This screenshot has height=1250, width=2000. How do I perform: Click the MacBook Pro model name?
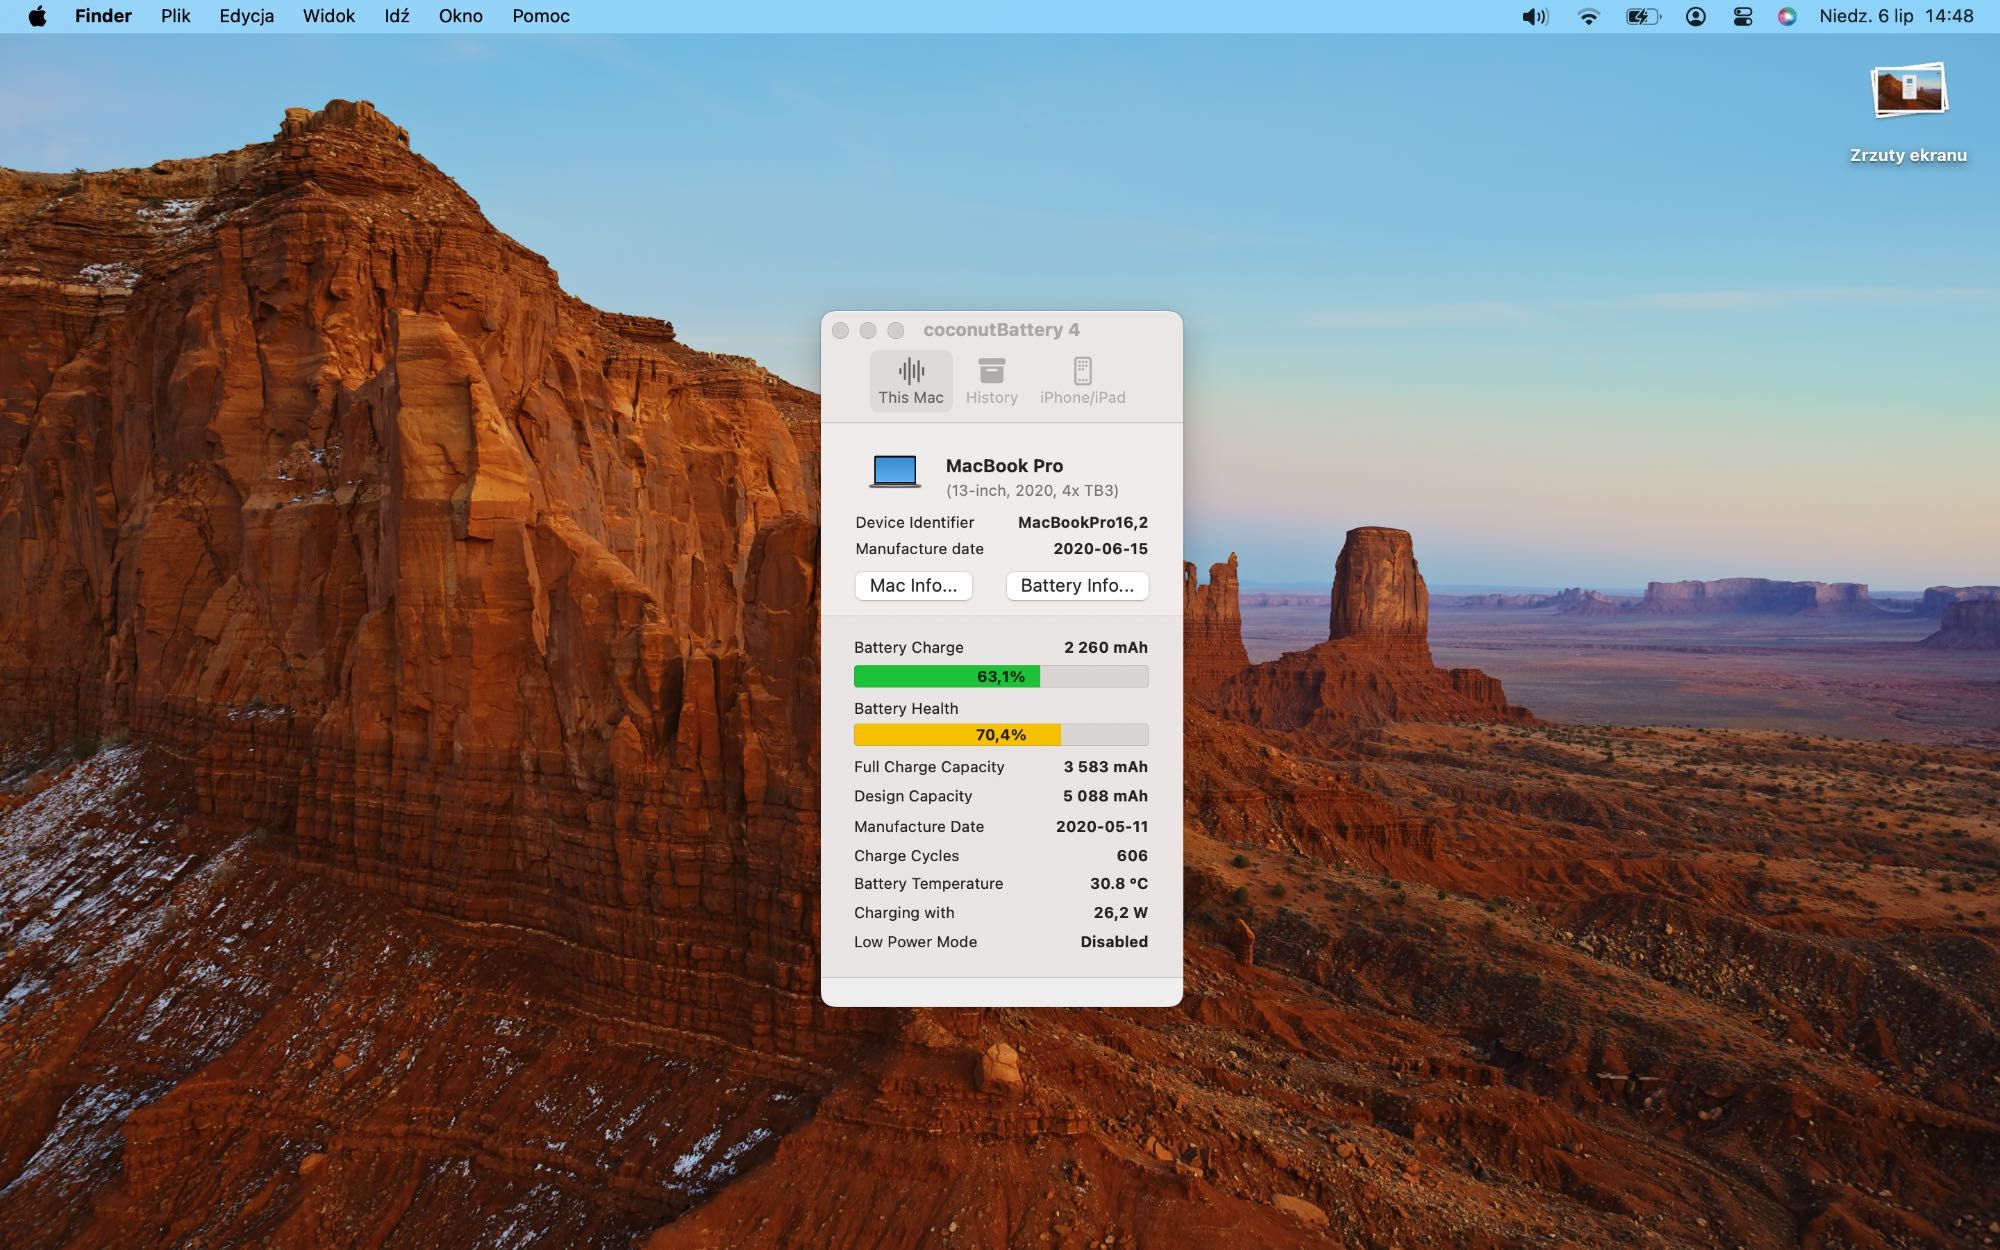pos(1004,466)
